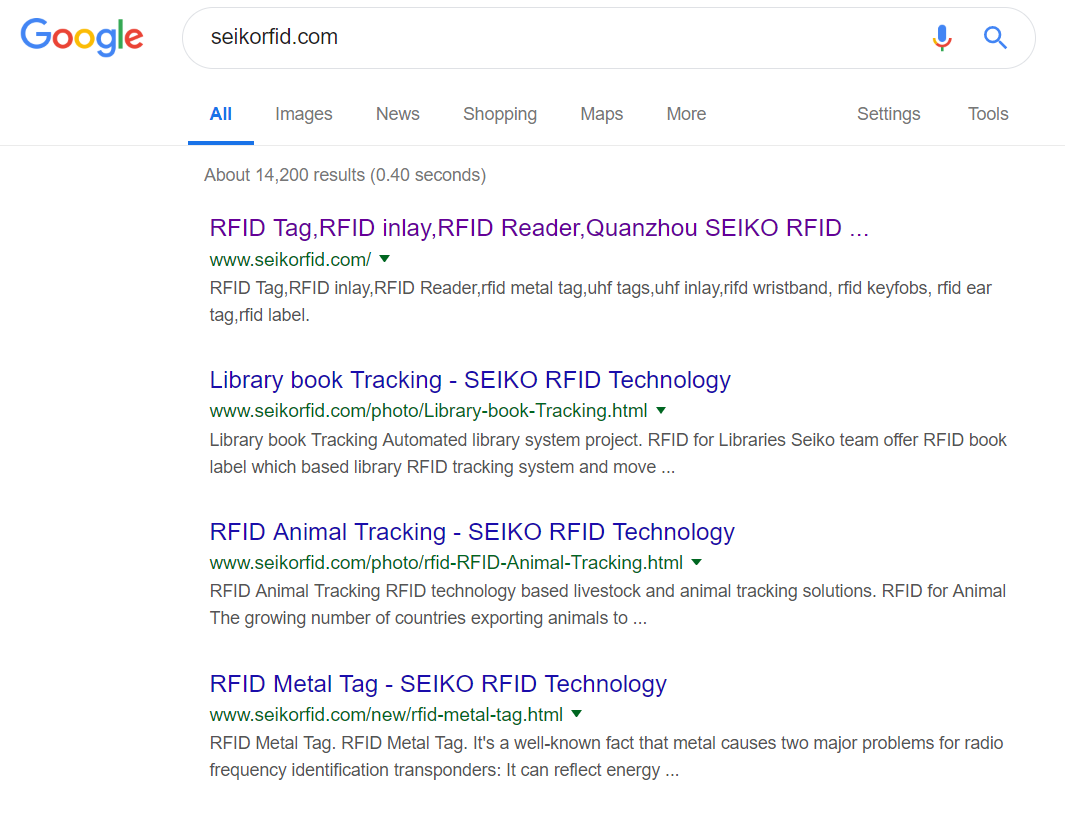Click the 'About 14,200 results' text
Screen dimensions: 1065x814
345,175
